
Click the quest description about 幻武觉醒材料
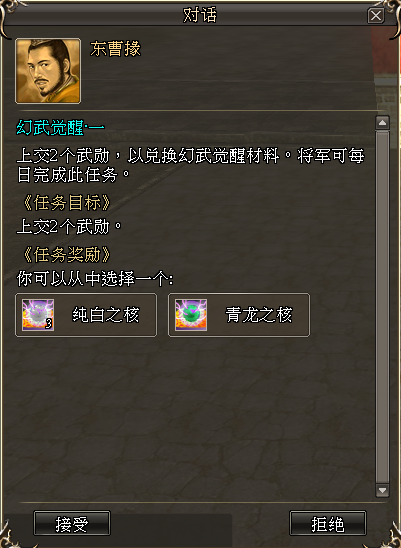coord(191,165)
